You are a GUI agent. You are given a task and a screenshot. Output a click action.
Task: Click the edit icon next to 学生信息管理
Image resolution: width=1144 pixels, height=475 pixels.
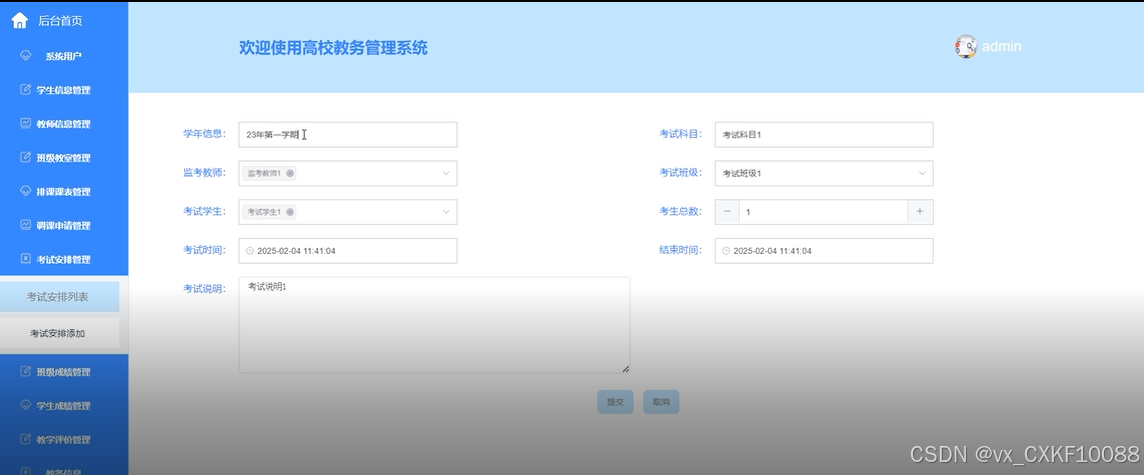(x=26, y=90)
